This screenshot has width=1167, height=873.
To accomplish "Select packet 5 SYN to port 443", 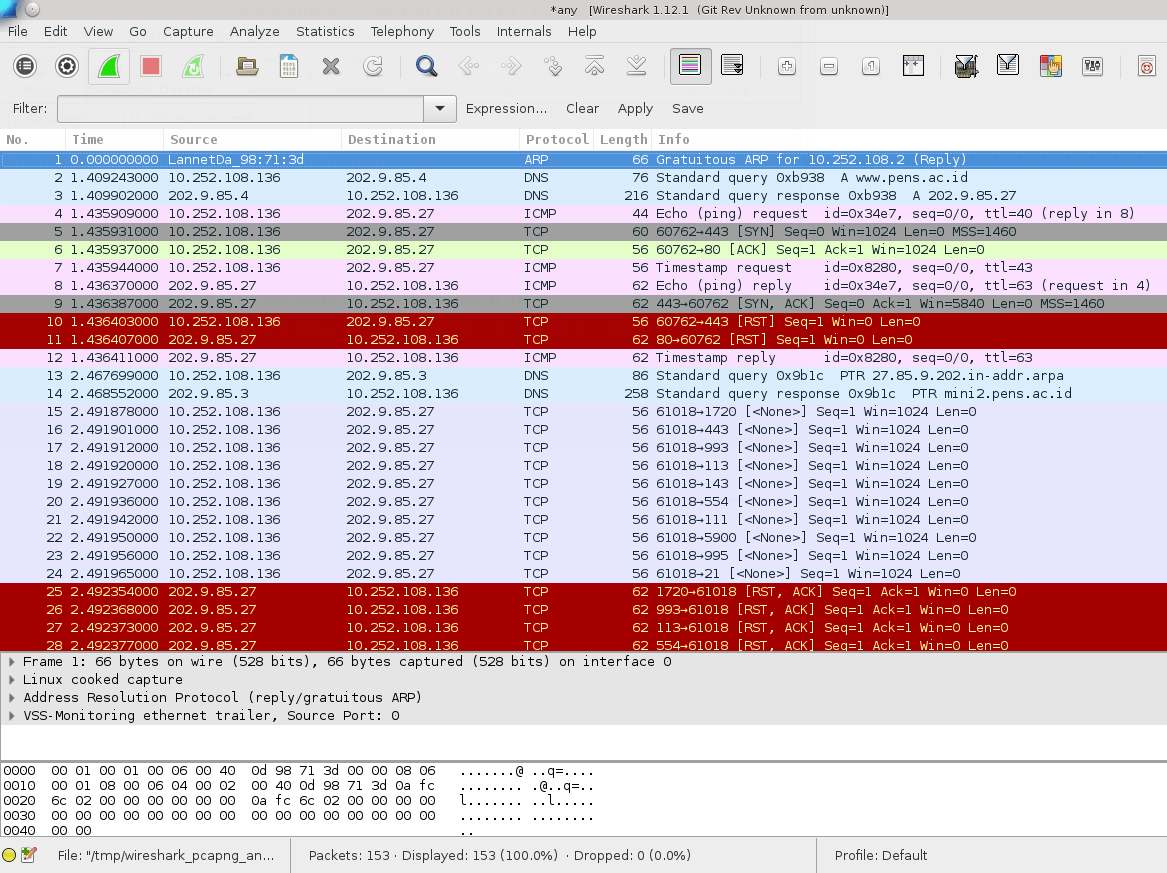I will click(584, 231).
